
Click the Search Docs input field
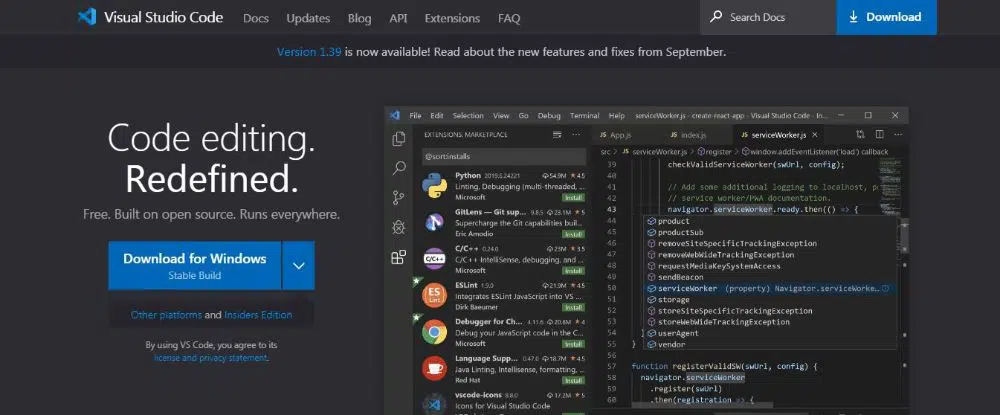tap(776, 17)
